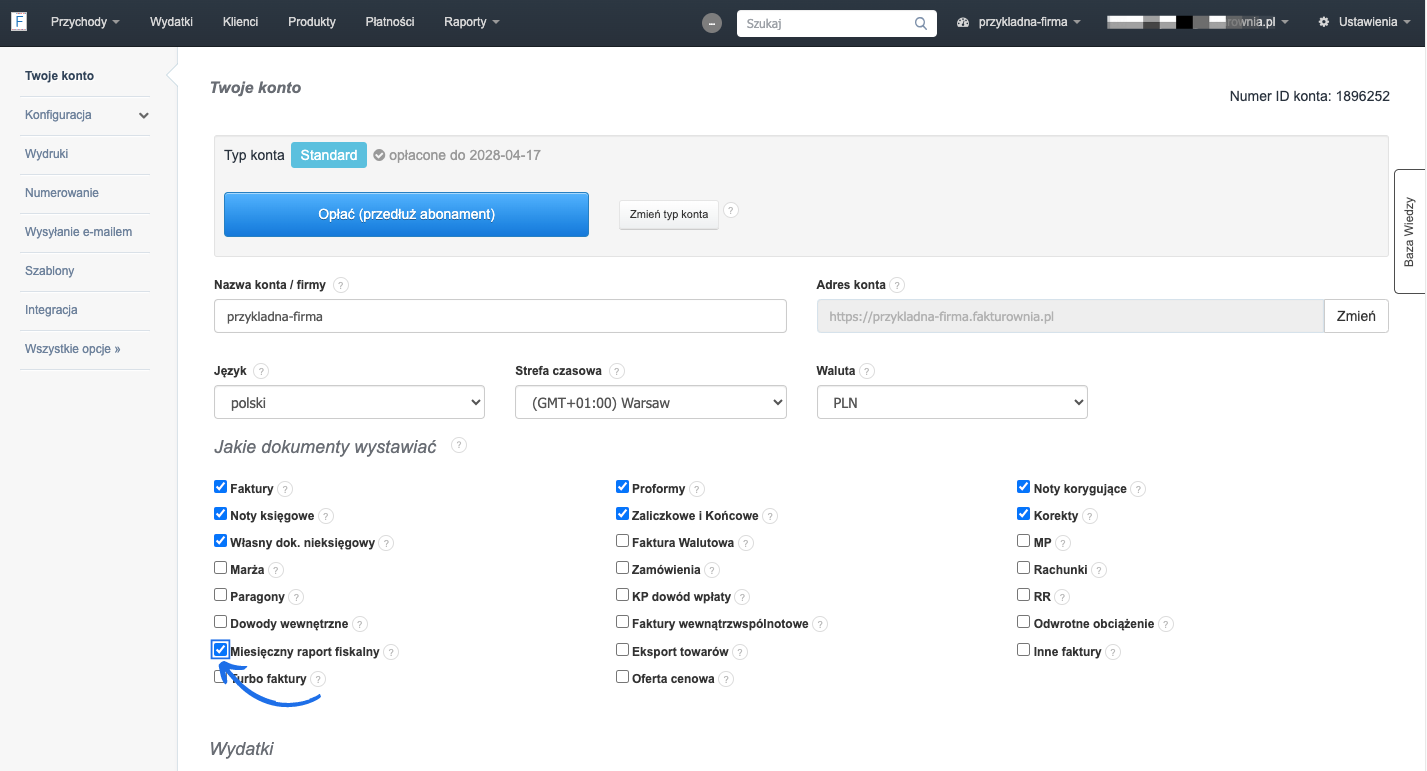Open the Raporty menu
Screen dimensions: 1427x771
tap(471, 22)
